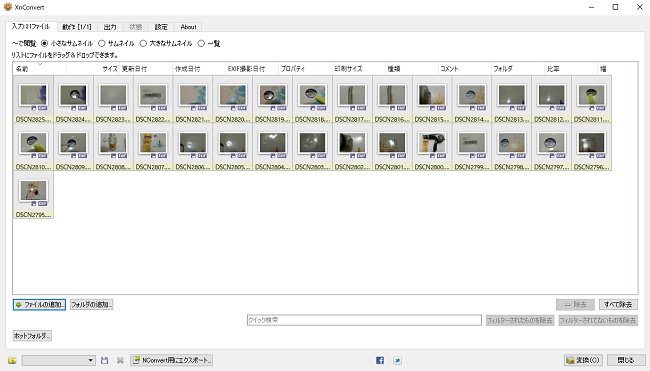Select thumbnail DSCN2811
This screenshot has width=650, height=371.
(x=591, y=99)
